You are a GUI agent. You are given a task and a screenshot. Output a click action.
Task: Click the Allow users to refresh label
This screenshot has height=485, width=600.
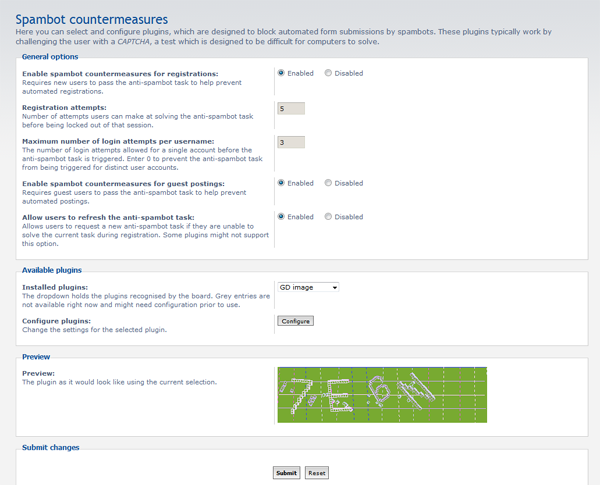pyautogui.click(x=108, y=217)
